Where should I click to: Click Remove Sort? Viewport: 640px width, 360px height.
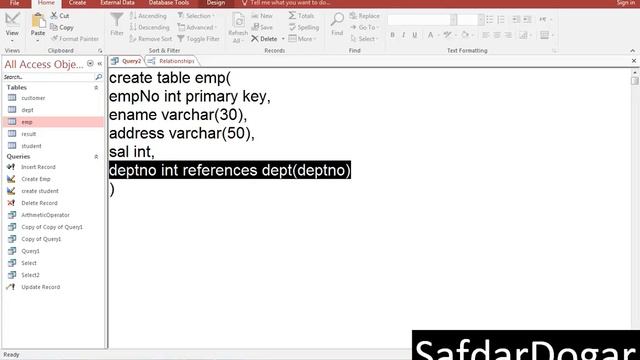tap(151, 39)
